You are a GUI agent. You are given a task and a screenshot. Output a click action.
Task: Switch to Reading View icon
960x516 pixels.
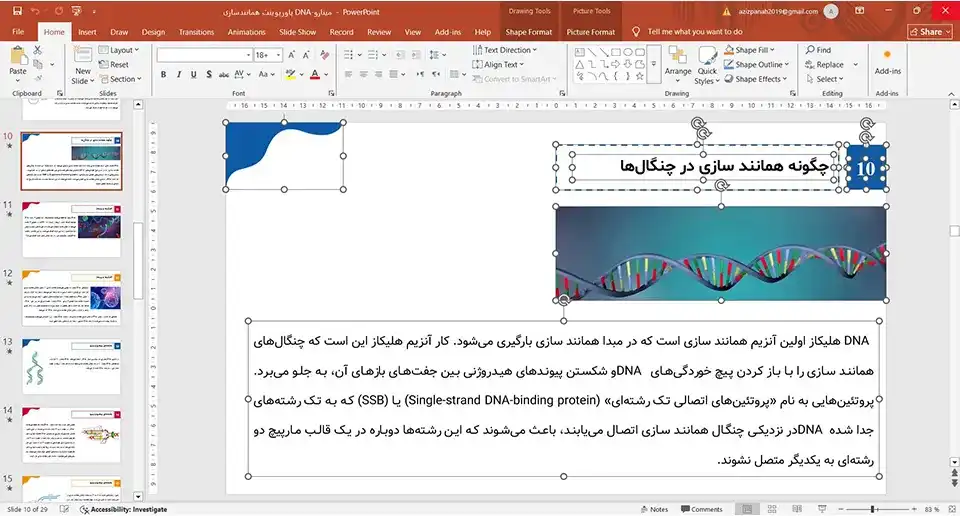coord(797,509)
